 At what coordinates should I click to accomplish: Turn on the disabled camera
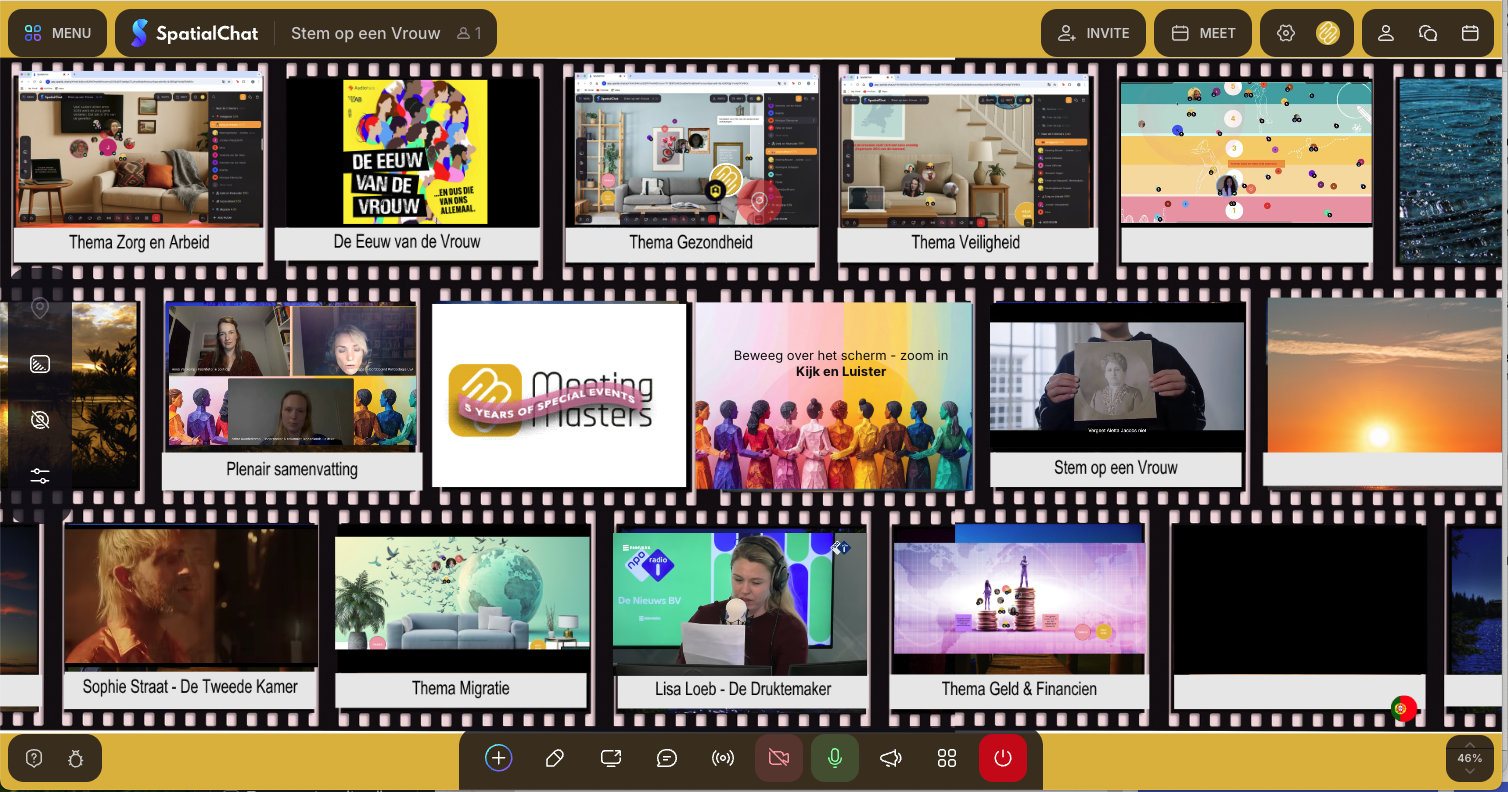pyautogui.click(x=778, y=758)
